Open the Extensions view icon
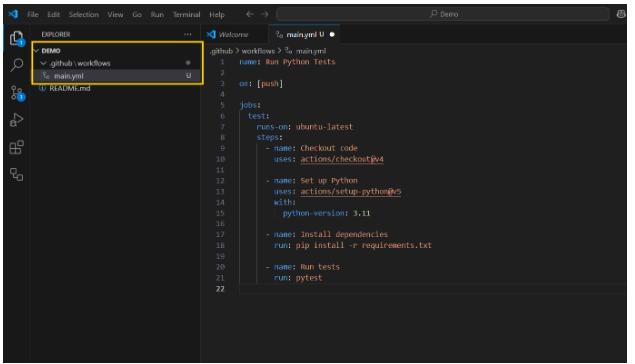635x364 pixels. pyautogui.click(x=17, y=147)
